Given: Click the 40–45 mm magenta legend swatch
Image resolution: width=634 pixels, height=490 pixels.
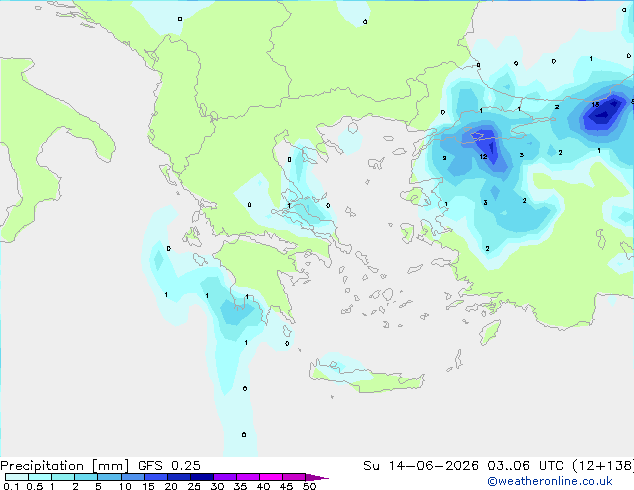Looking at the screenshot, I should pos(271,477).
